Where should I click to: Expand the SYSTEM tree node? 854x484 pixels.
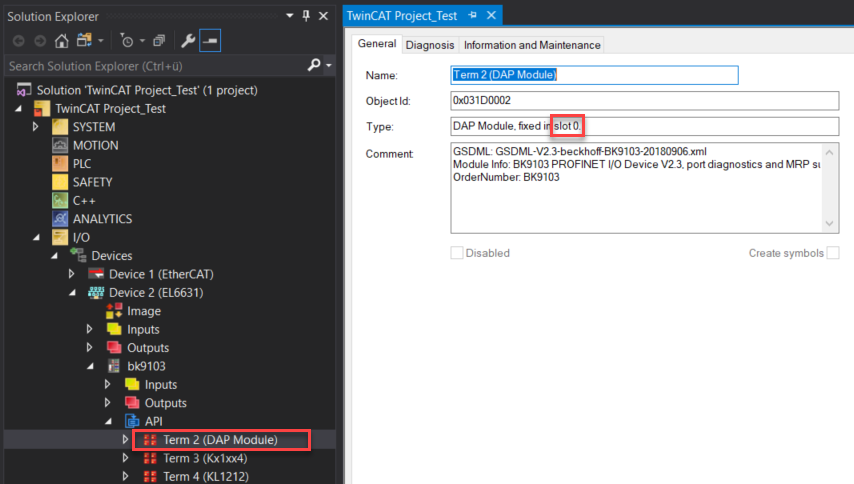click(x=37, y=127)
